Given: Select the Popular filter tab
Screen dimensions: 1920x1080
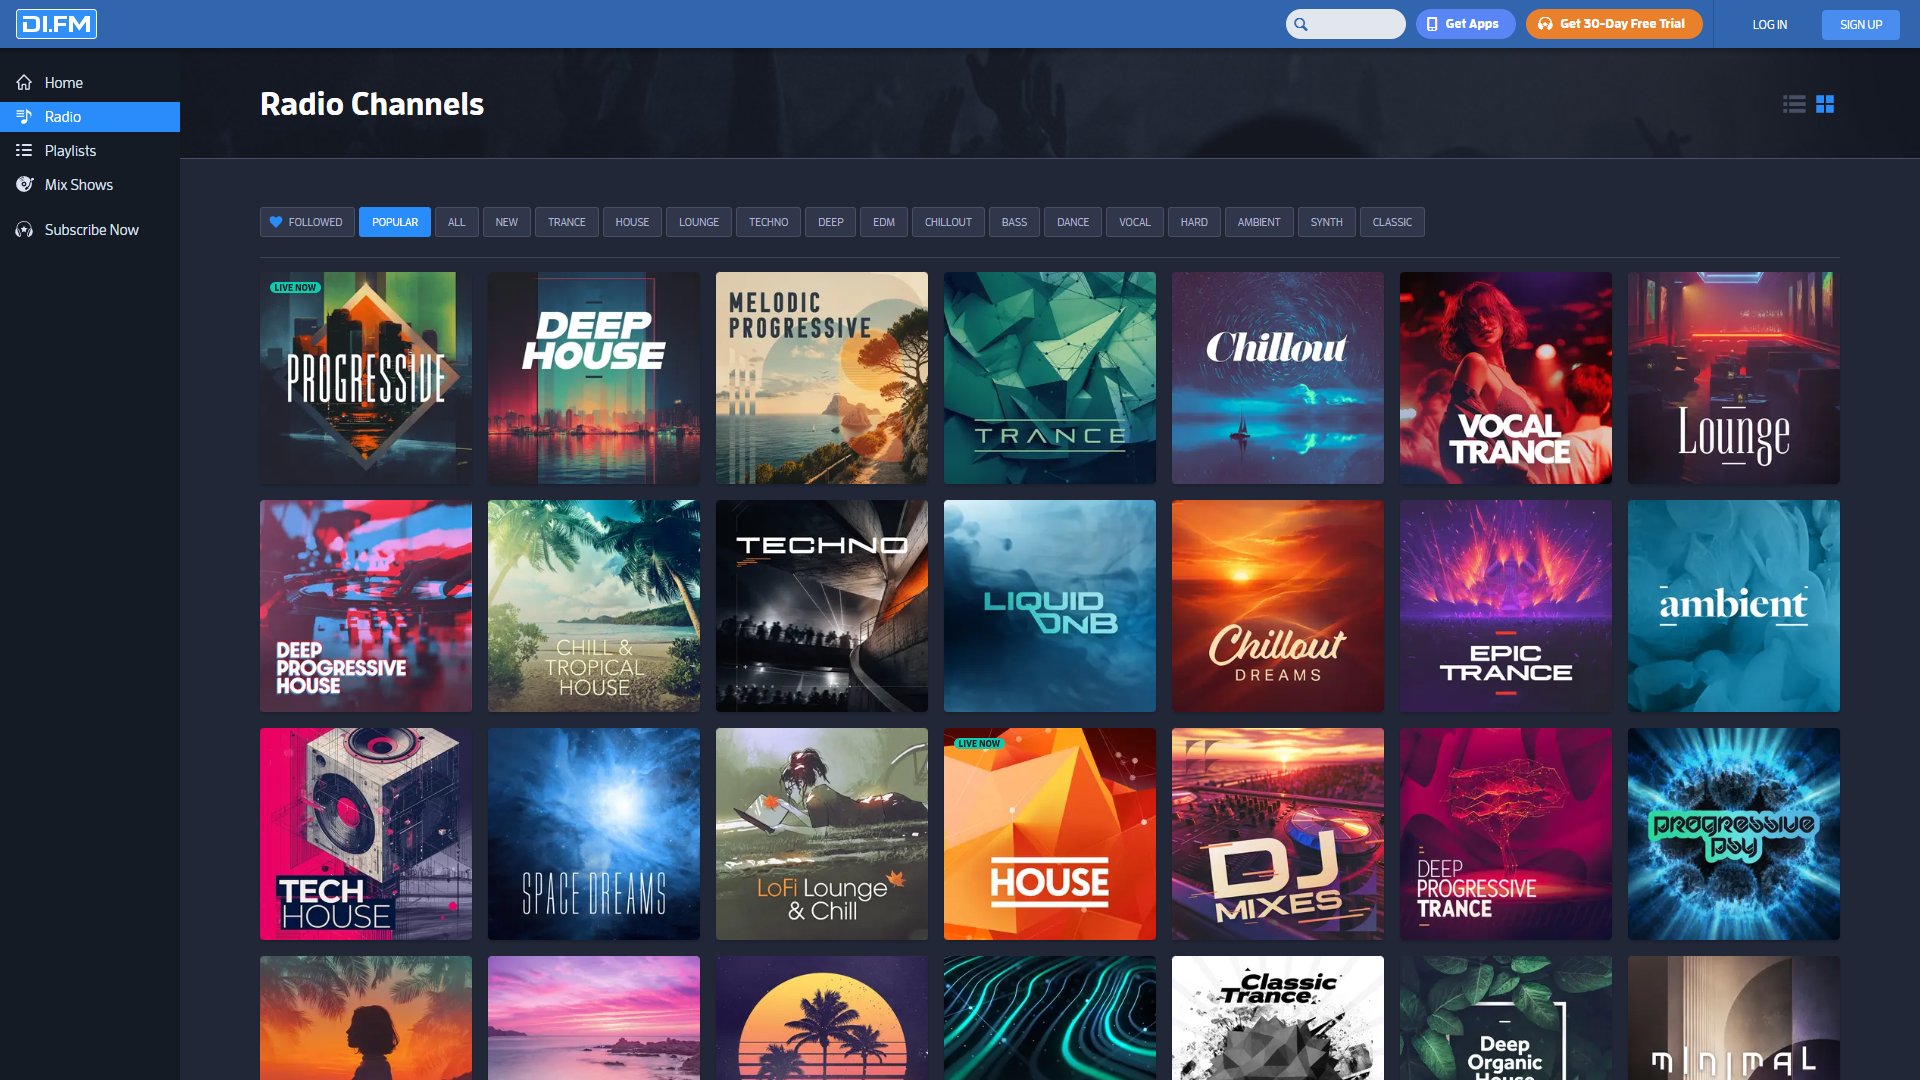Looking at the screenshot, I should 395,222.
